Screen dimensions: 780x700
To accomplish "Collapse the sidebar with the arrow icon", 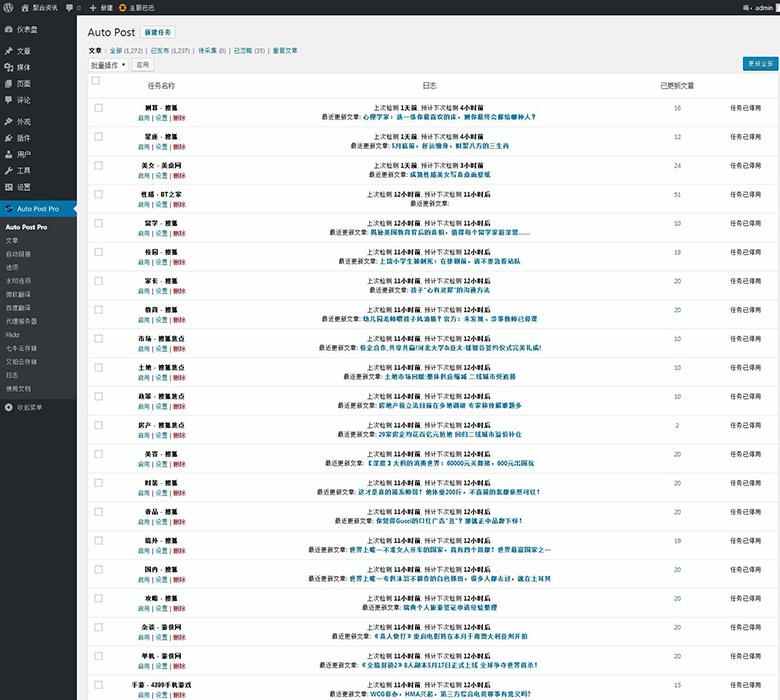I will (8, 407).
